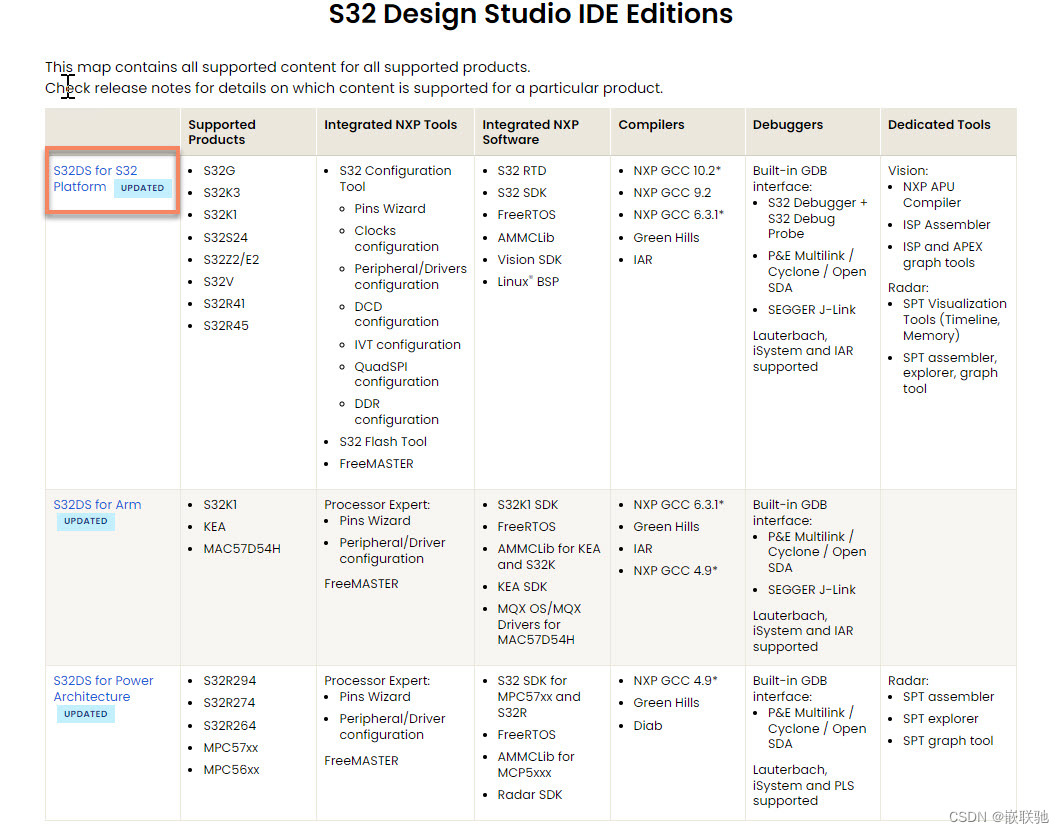Select the MAC57D54H product entry

coord(242,549)
